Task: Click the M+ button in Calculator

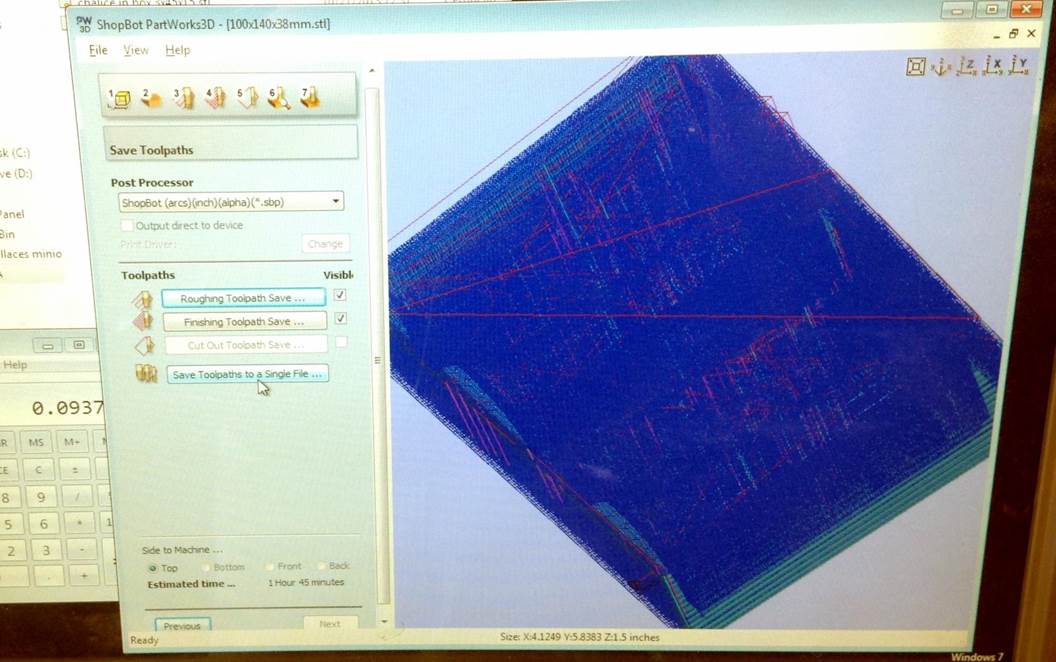Action: (72, 441)
